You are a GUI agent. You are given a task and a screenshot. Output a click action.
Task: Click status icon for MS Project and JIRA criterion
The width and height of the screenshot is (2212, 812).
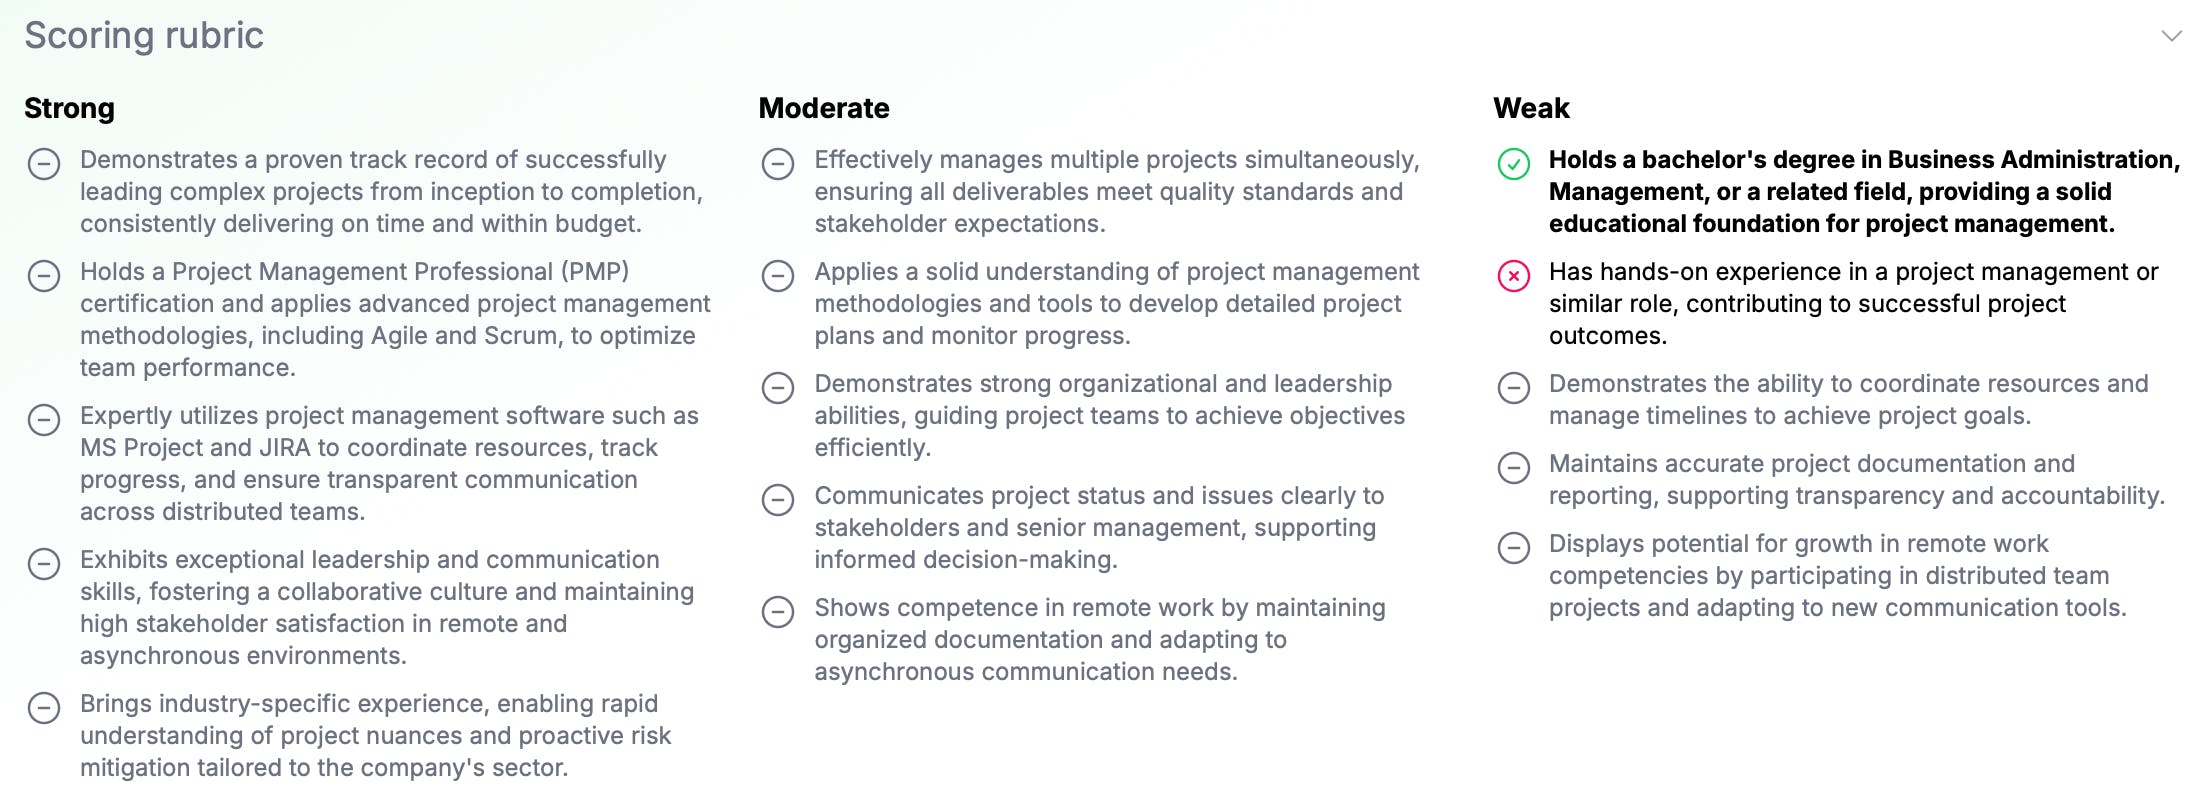point(44,419)
